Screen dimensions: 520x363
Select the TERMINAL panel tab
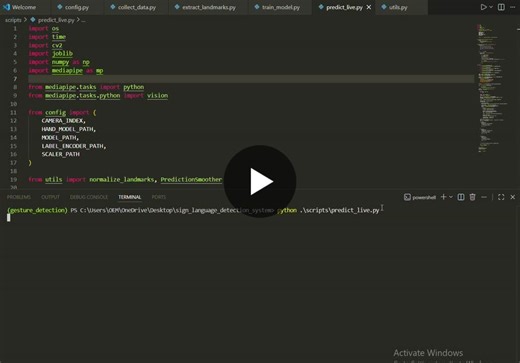[130, 197]
